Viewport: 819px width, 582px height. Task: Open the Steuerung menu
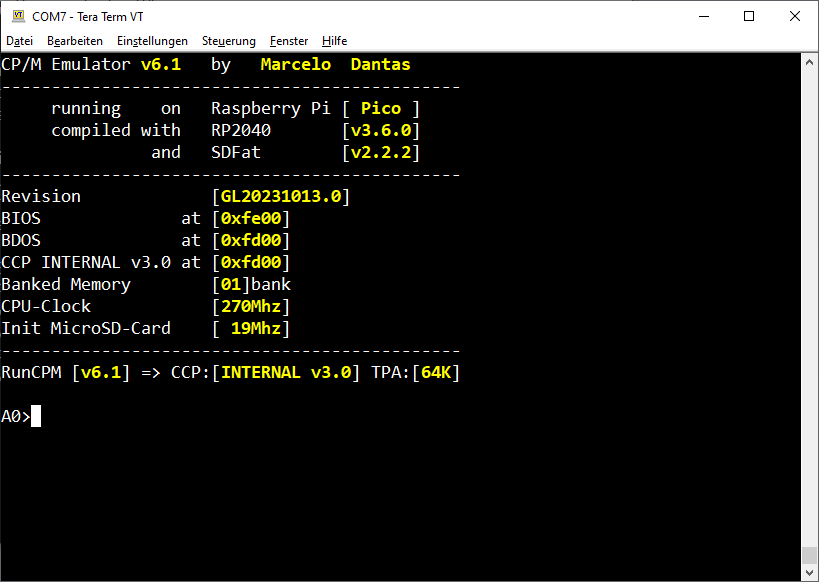228,41
